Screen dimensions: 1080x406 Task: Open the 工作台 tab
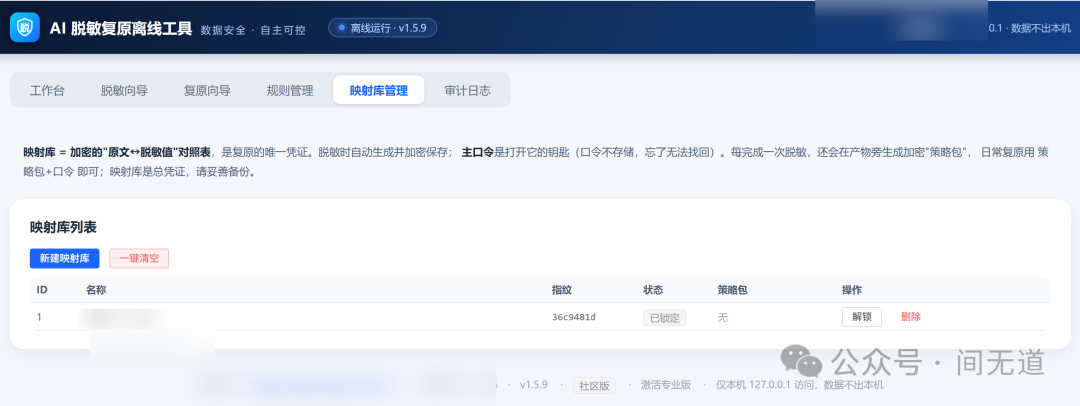coord(48,90)
